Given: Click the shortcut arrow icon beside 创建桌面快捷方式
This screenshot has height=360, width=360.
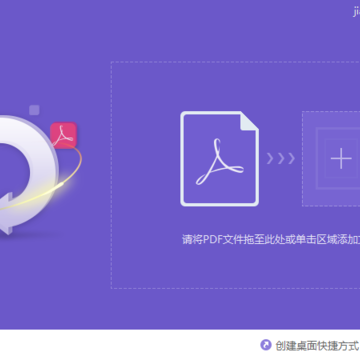Looking at the screenshot, I should 266,346.
